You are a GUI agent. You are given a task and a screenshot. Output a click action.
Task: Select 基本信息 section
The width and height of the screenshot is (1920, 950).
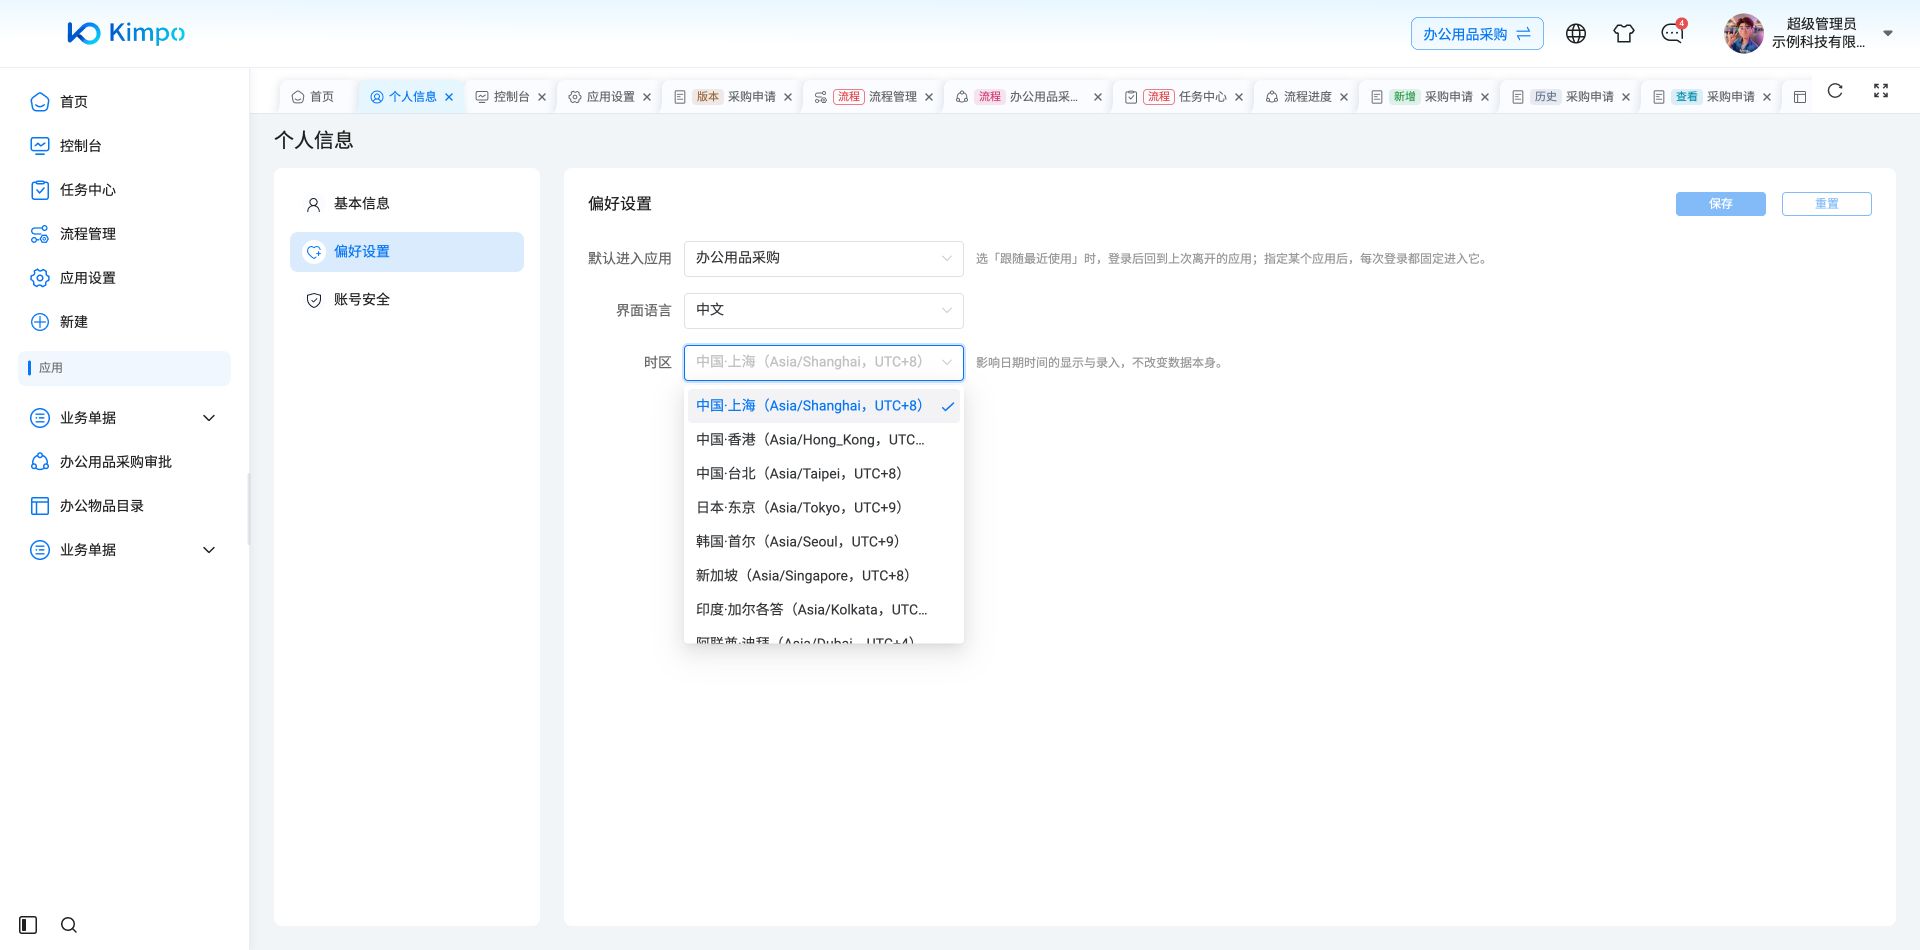tap(407, 204)
